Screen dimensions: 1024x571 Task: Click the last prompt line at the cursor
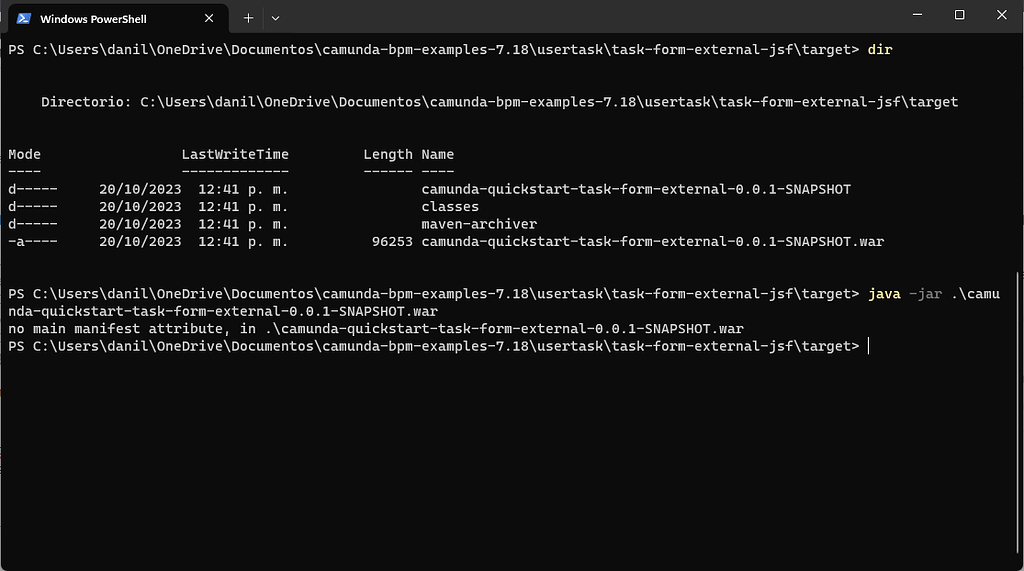click(438, 346)
